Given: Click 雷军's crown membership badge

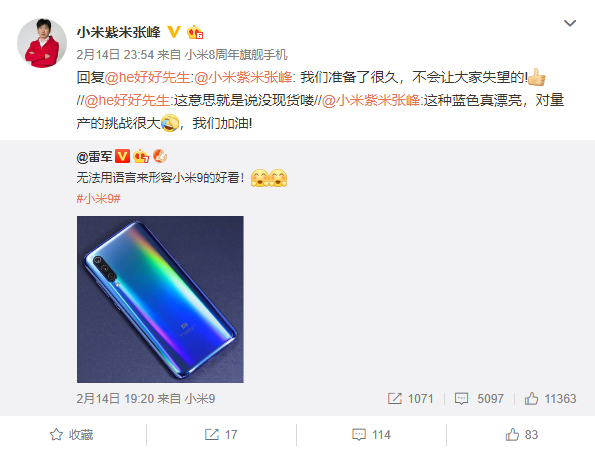Looking at the screenshot, I should point(141,156).
